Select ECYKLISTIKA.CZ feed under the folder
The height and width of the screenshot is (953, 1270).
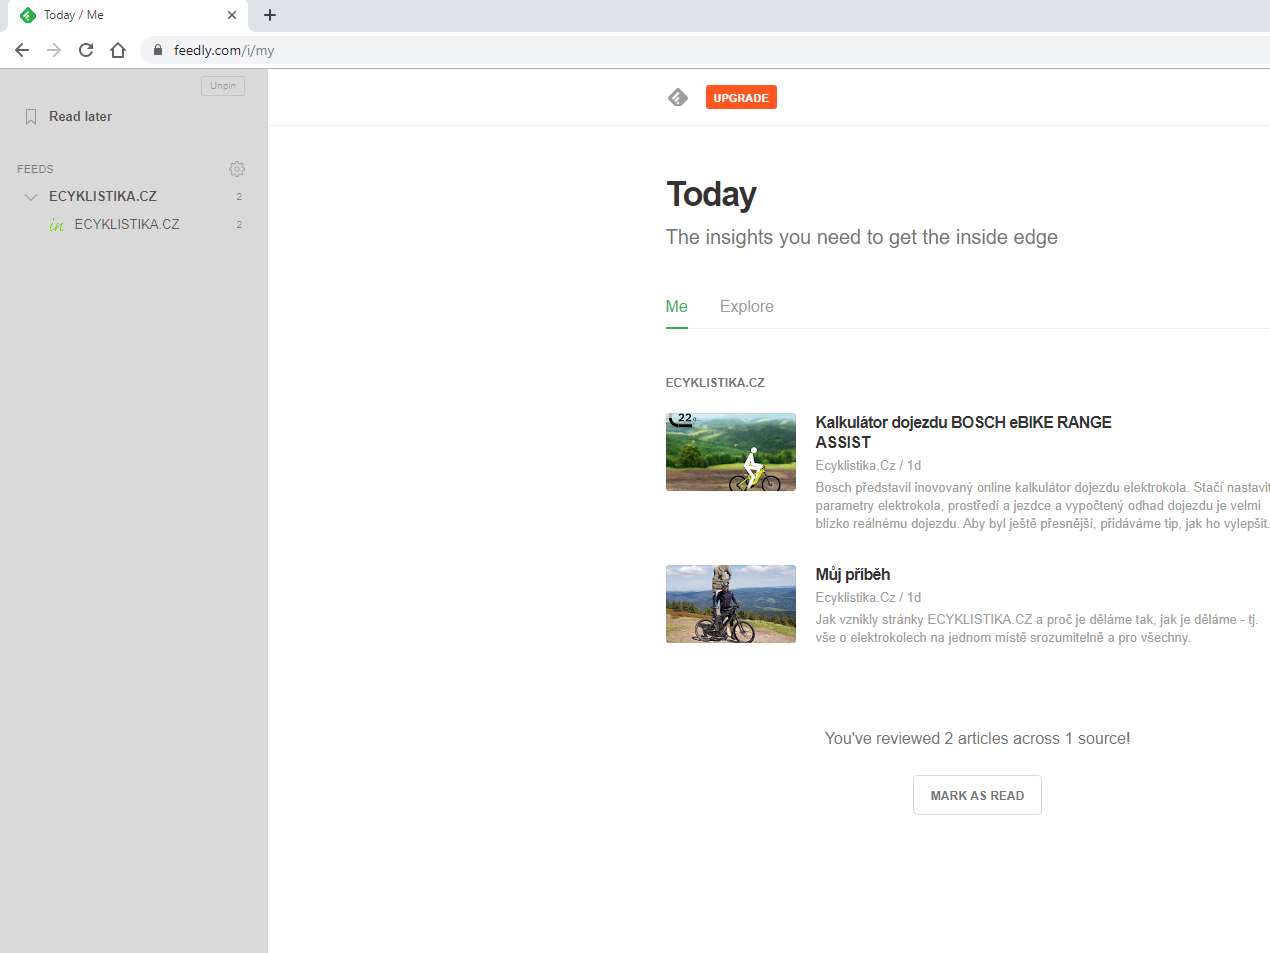point(127,225)
